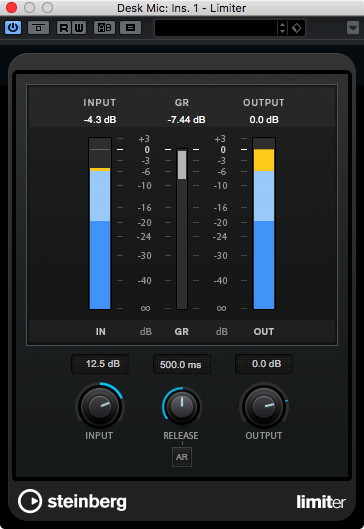Click the window title Desk Mic: Ins. 1 - Limiter
Viewport: 364px width, 529px height.
pos(181,8)
